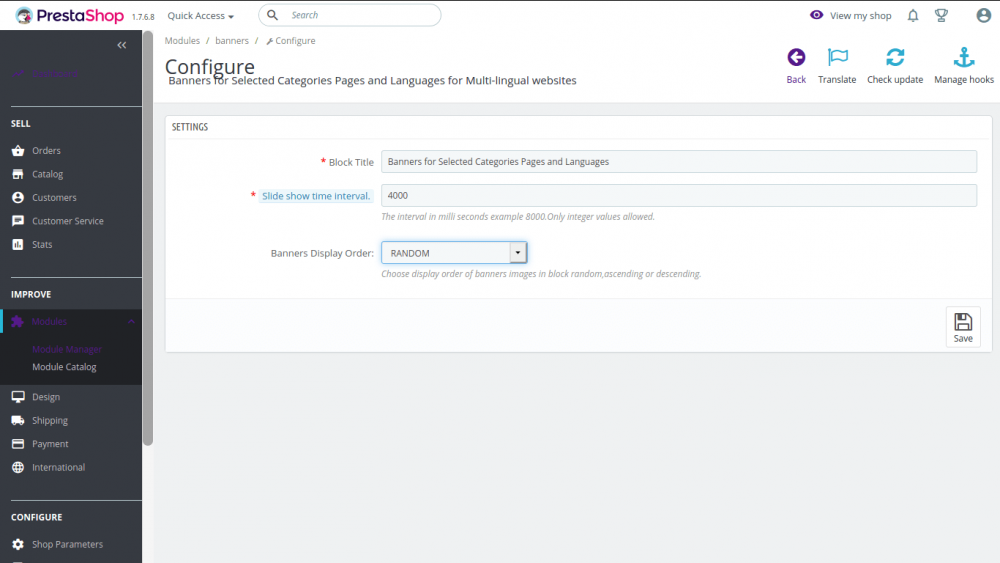Open Module Manager submenu item
This screenshot has height=563, width=1000.
coord(67,349)
